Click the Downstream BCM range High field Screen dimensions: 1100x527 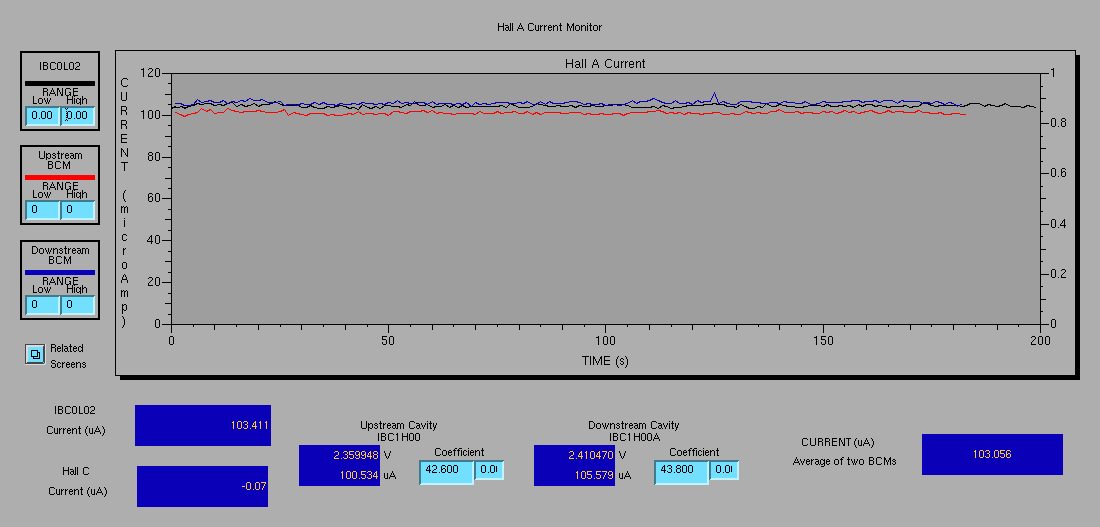point(77,305)
